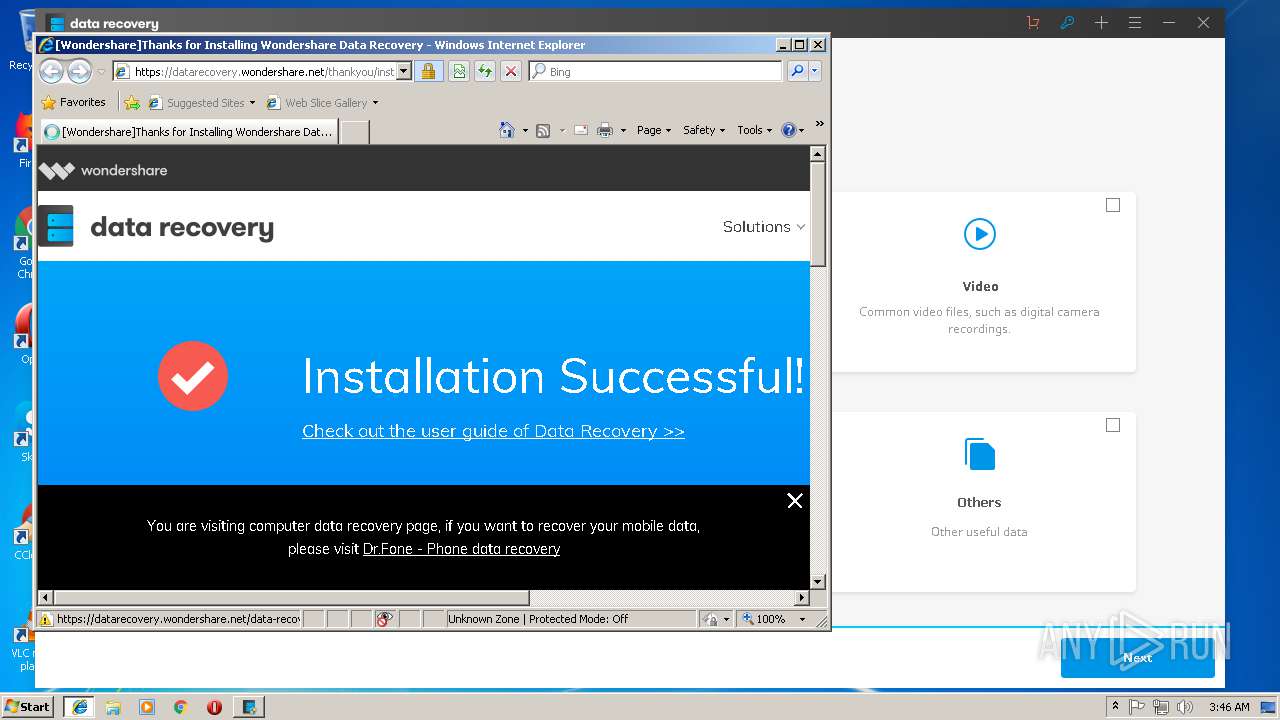Click the Read Mail icon
The height and width of the screenshot is (720, 1280).
pyautogui.click(x=581, y=130)
